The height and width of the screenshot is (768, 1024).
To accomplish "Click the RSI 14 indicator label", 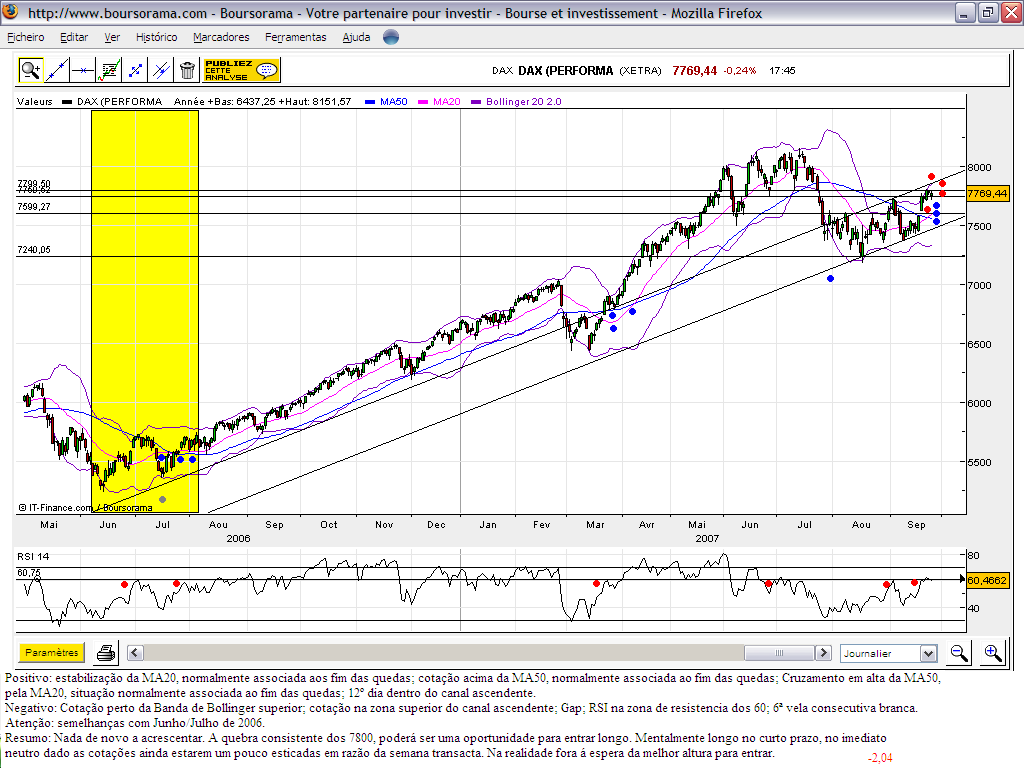I will 33,556.
